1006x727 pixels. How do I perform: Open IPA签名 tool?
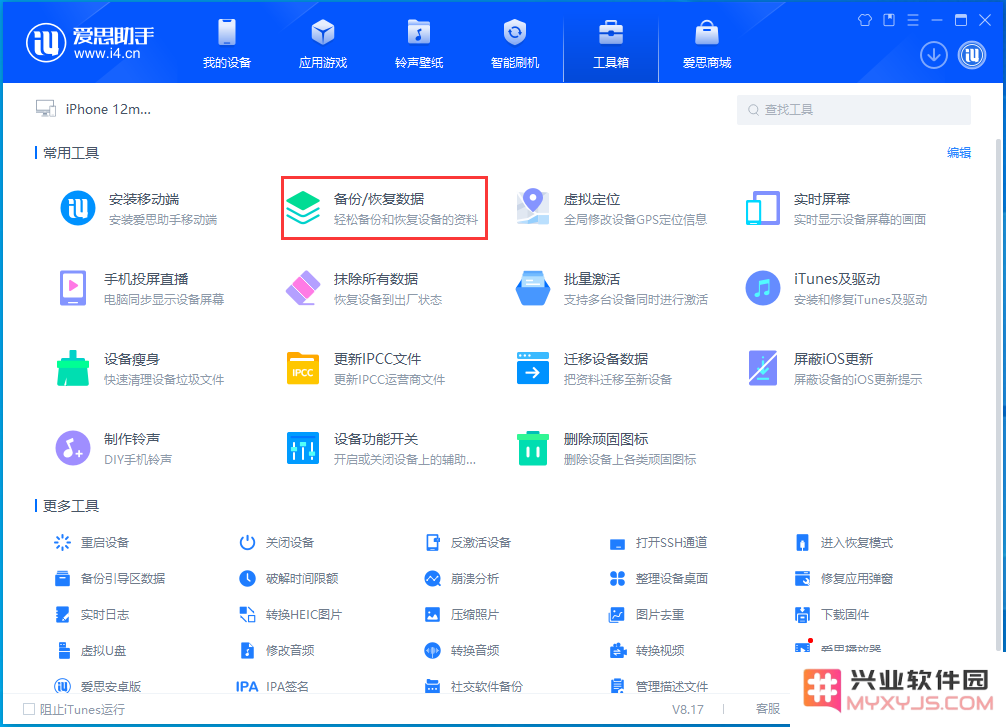point(273,687)
